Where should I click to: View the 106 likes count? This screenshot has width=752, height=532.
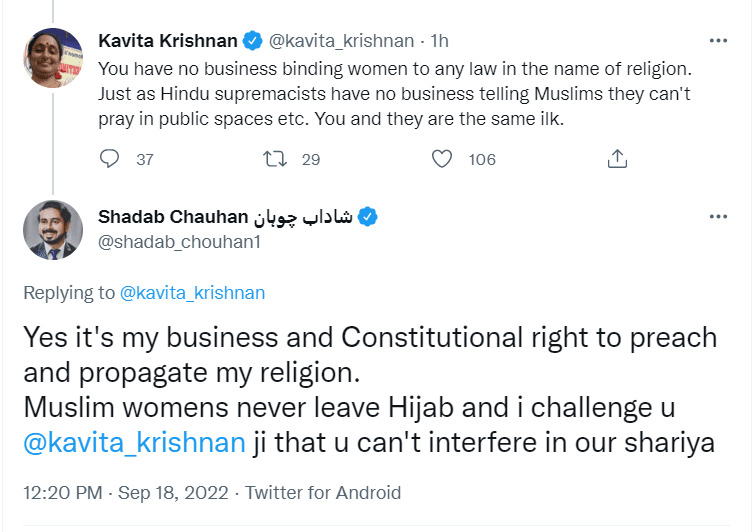pos(482,159)
